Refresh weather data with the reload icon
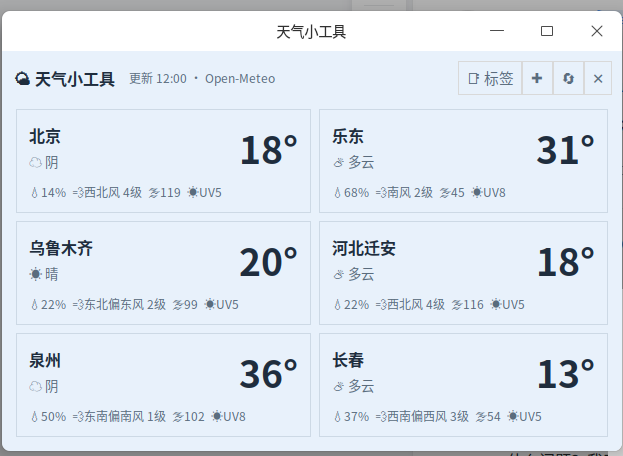This screenshot has width=623, height=456. [568, 78]
